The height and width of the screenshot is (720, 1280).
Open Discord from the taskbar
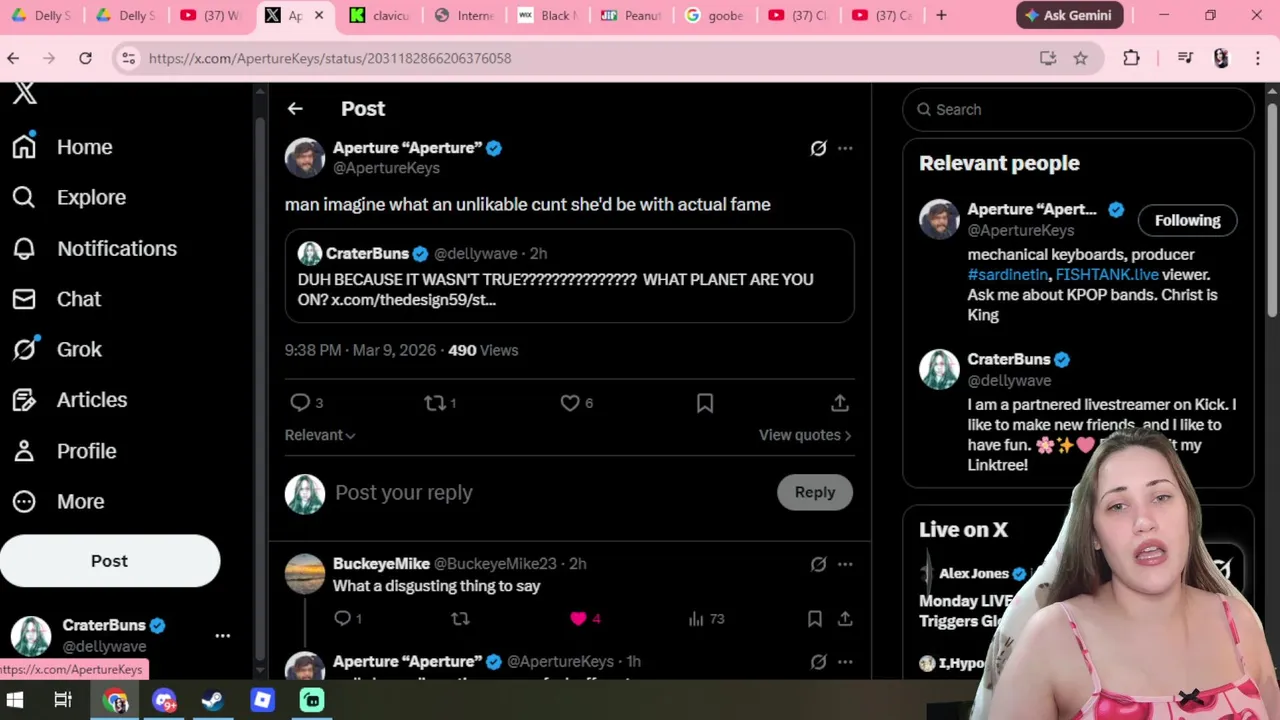(x=164, y=700)
